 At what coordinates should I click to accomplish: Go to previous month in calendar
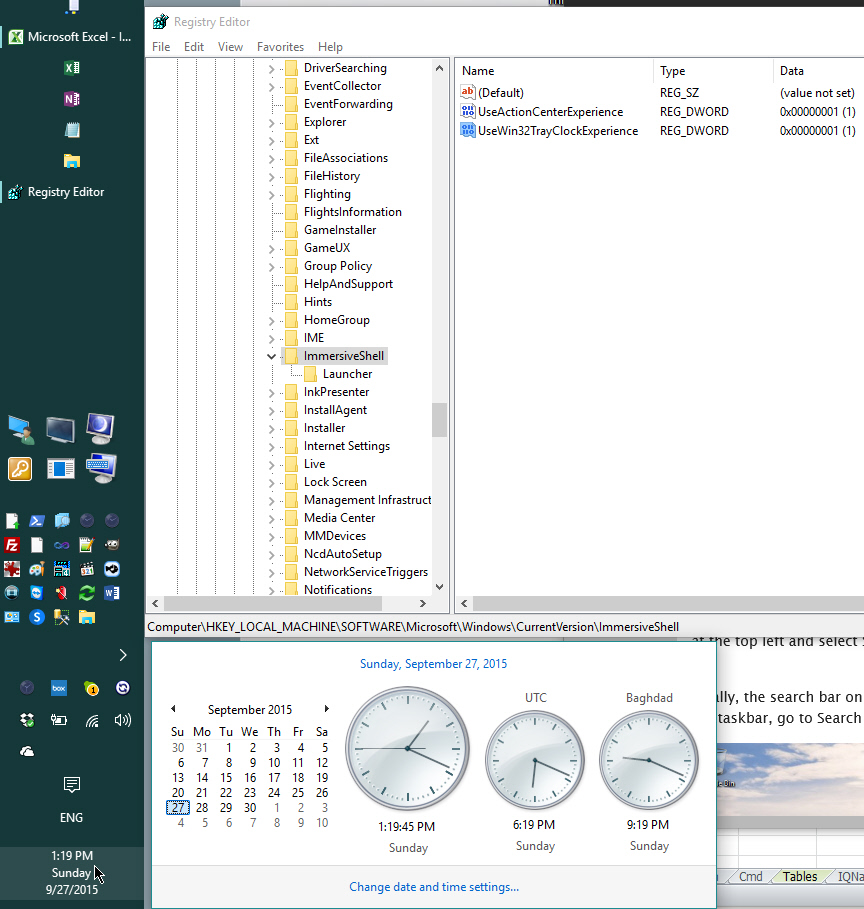(173, 709)
